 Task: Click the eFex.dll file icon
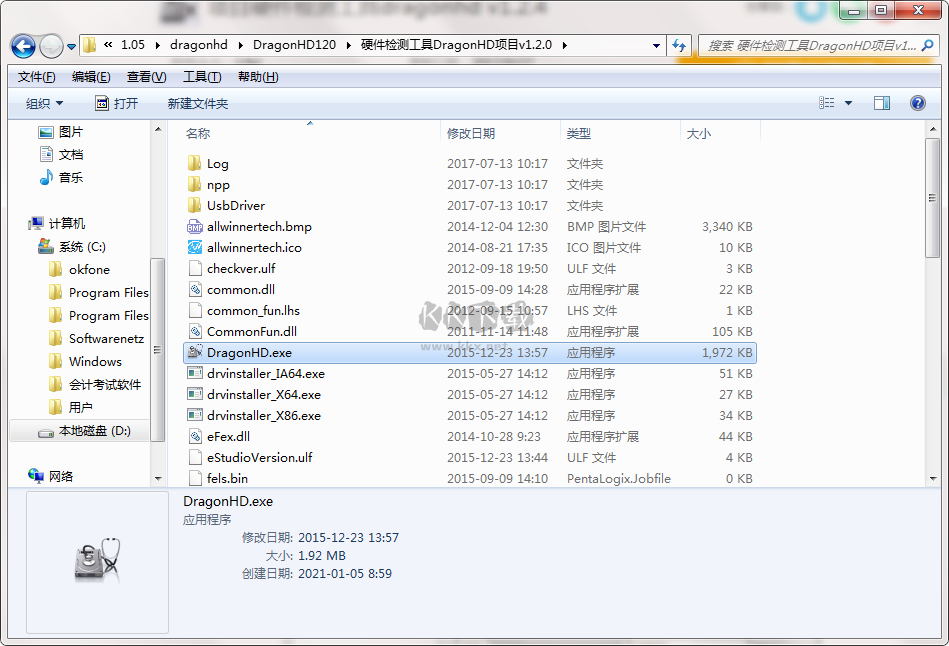pos(195,436)
